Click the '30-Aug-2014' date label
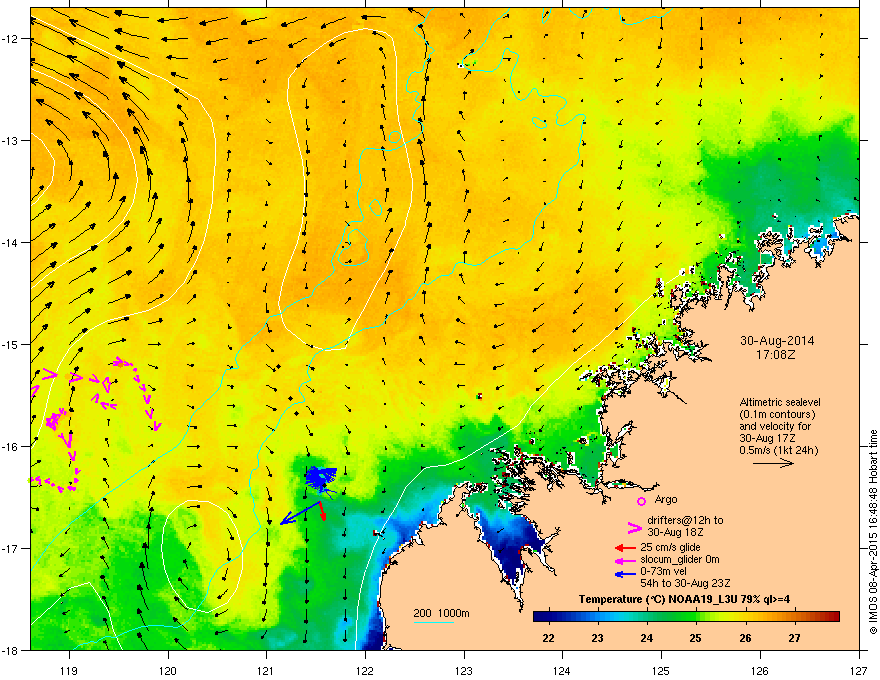The width and height of the screenshot is (880, 680). 777,341
